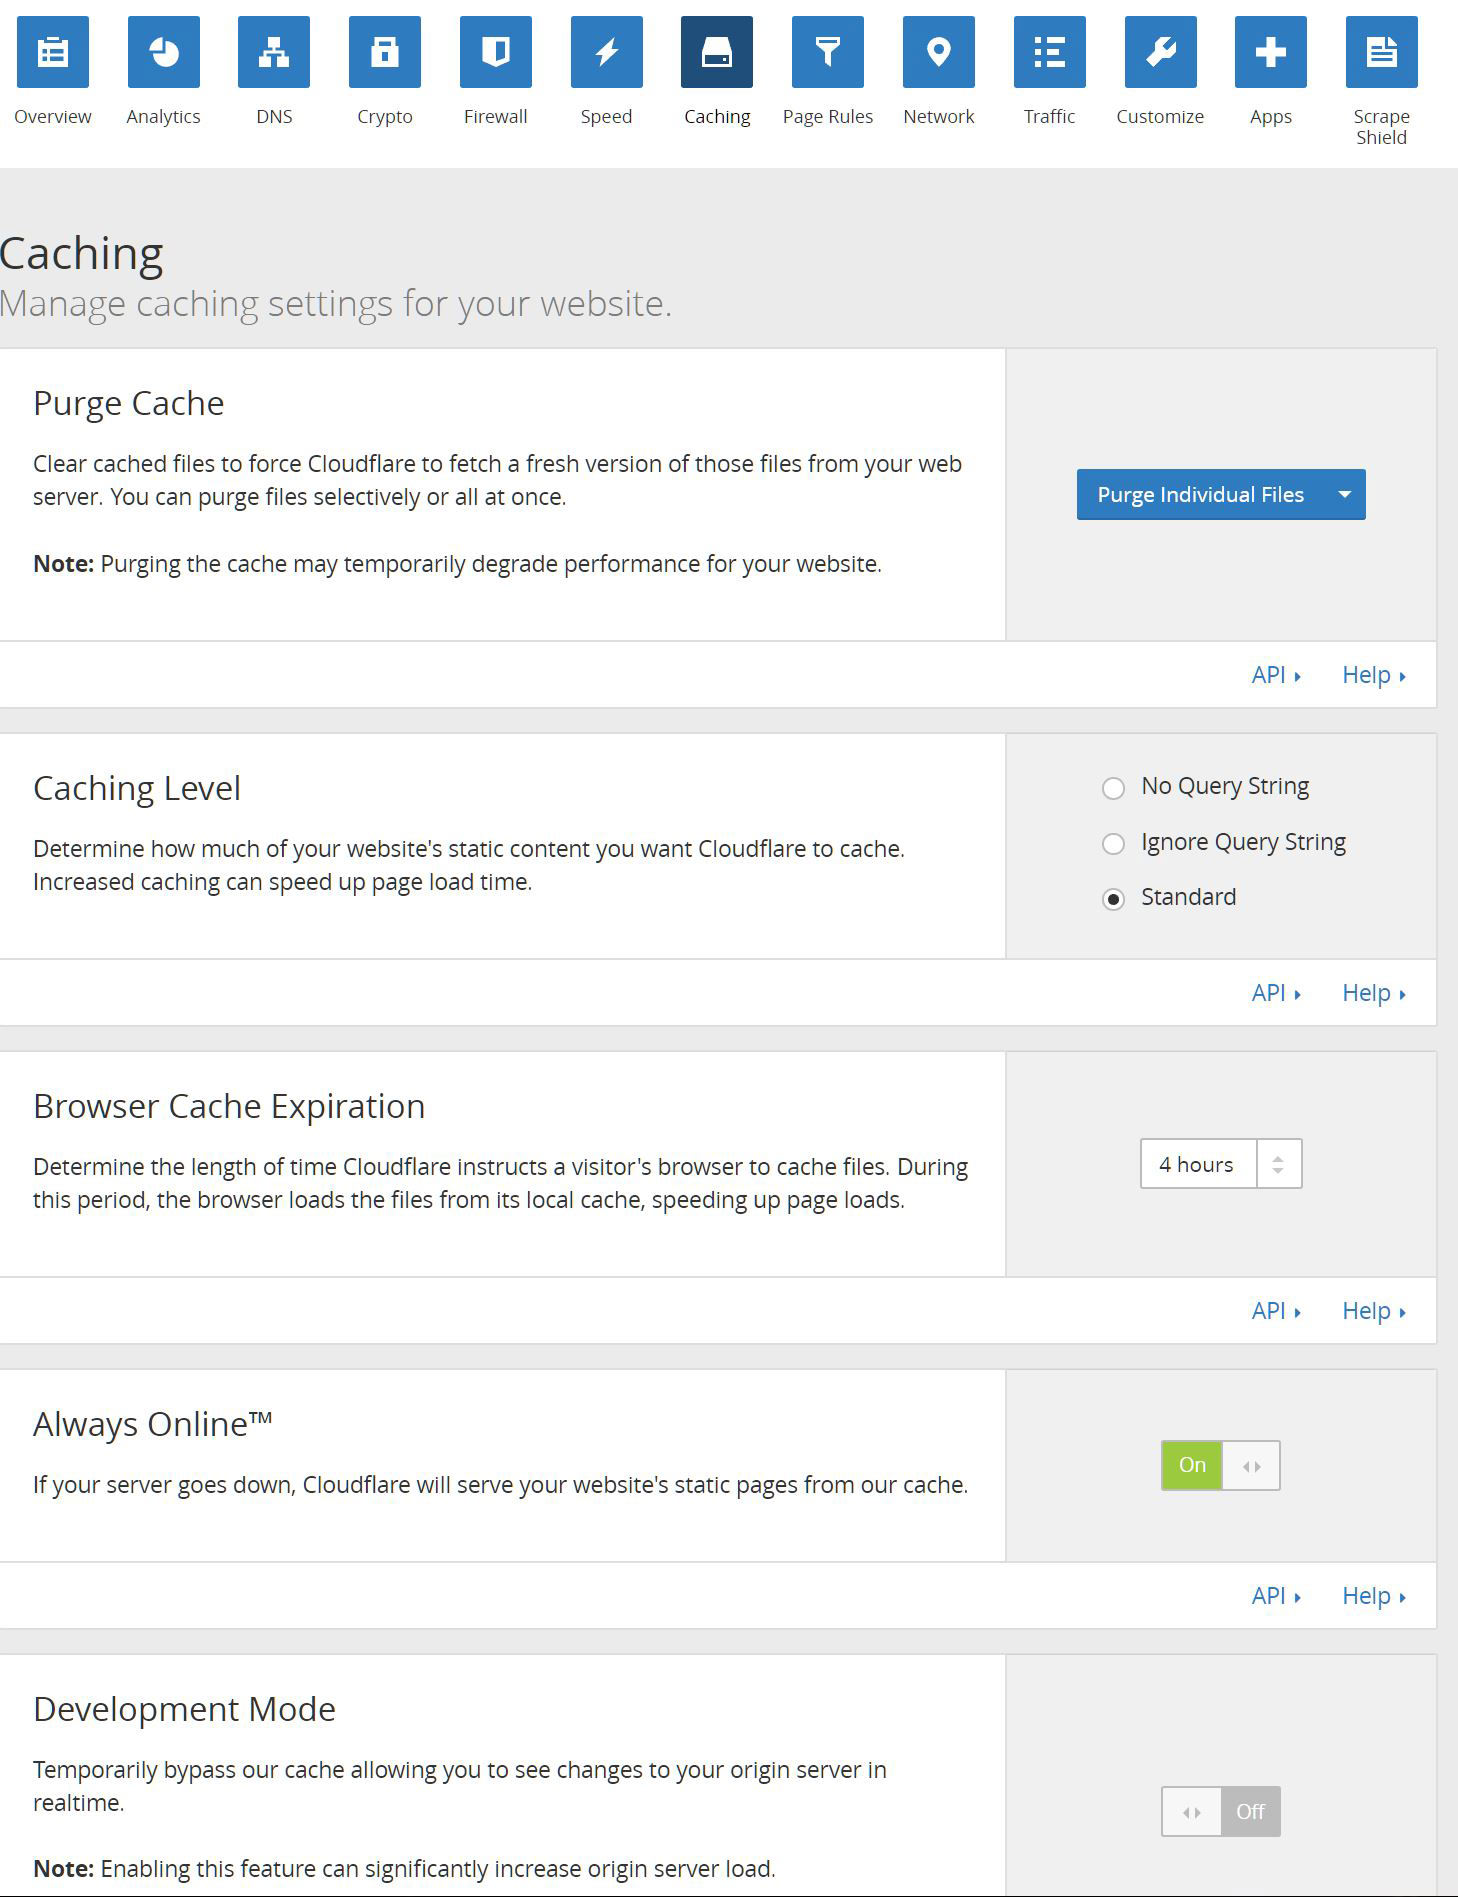1458x1897 pixels.
Task: Select the Standard caching level radio
Action: click(x=1113, y=899)
